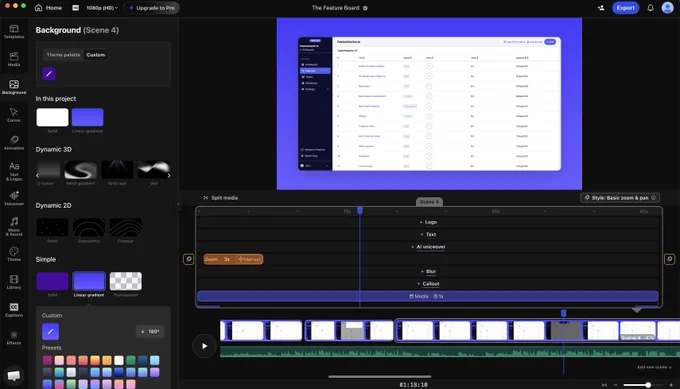This screenshot has height=389, width=680.
Task: Open the 180° gradient angle dropdown
Action: click(x=150, y=331)
